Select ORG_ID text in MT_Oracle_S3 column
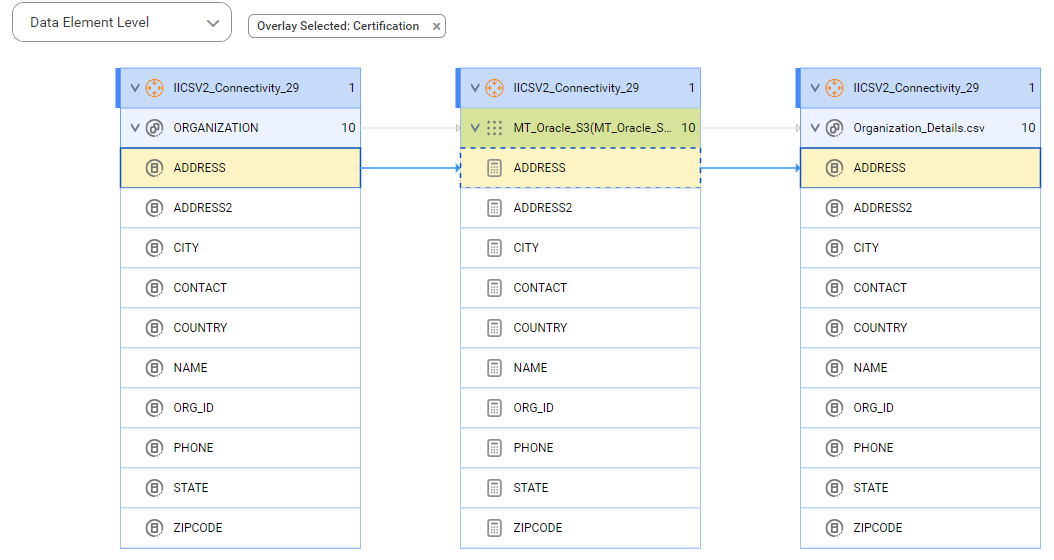Screen dimensions: 1054x560 [534, 408]
